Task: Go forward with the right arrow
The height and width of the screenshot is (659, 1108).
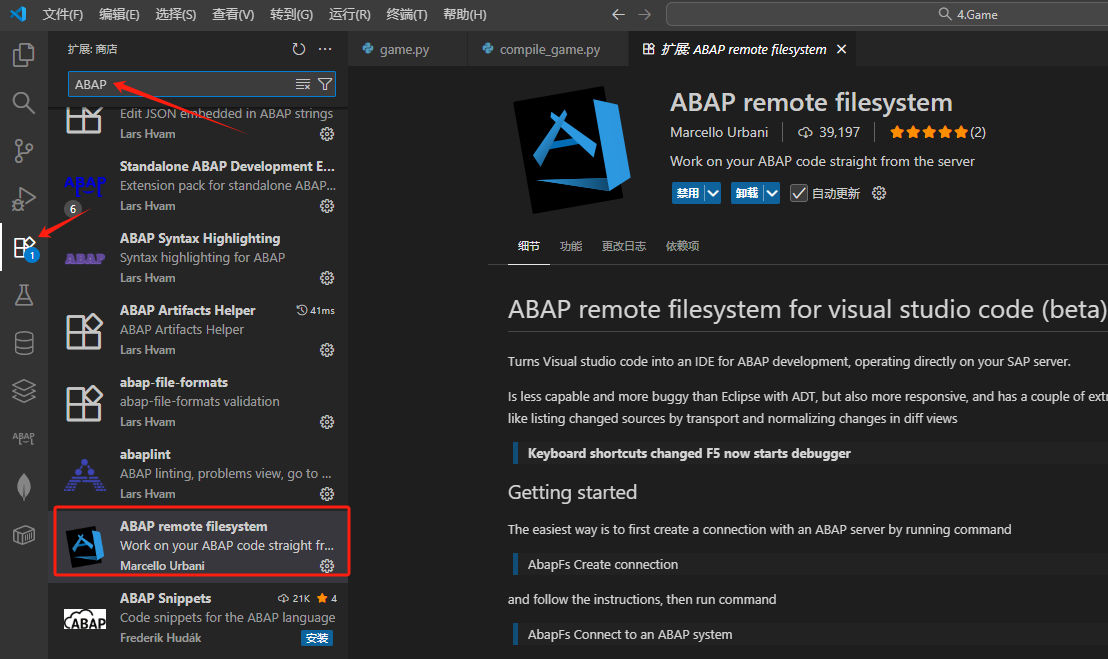Action: (644, 14)
